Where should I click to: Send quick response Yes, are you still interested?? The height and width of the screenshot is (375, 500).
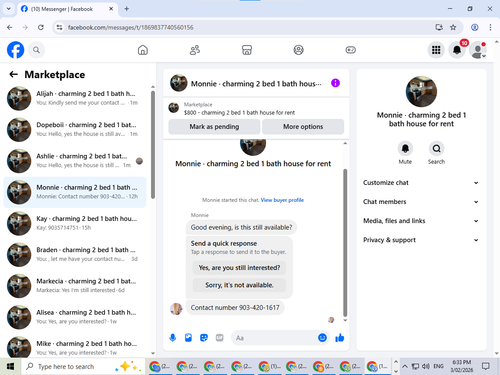239,268
